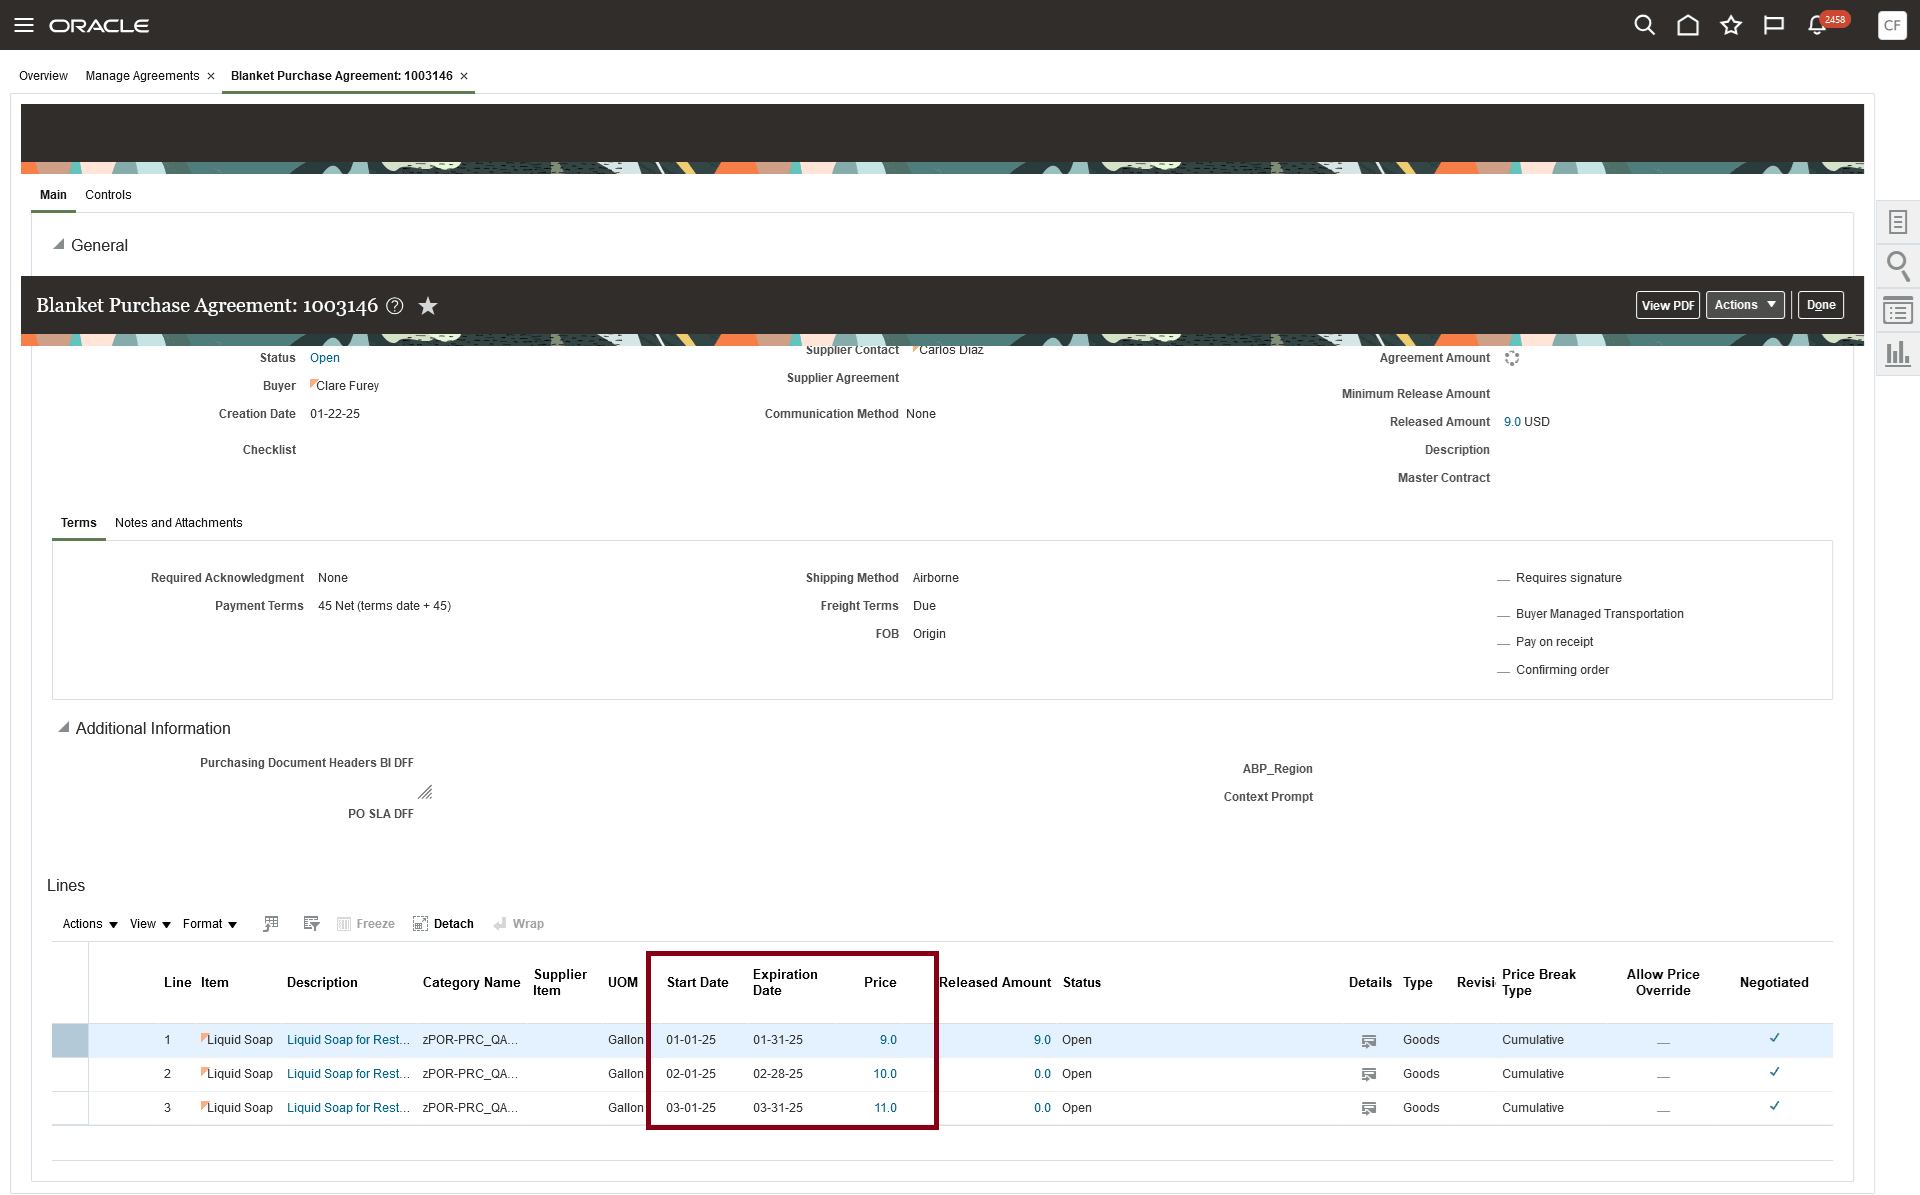Open the Lines View menu
1920x1195 pixels.
click(x=150, y=924)
